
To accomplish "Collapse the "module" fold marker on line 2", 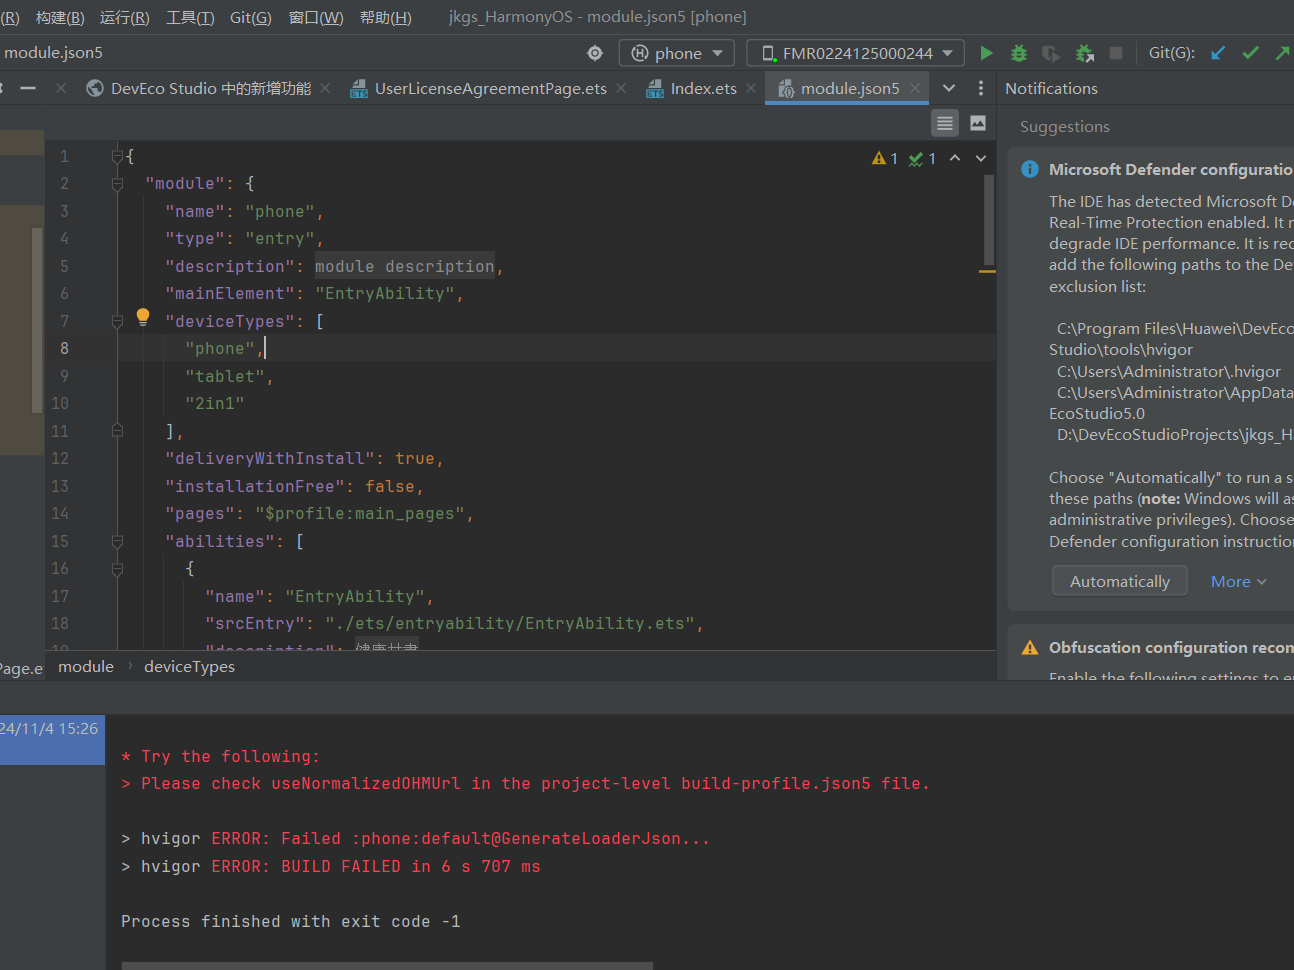I will click(x=117, y=184).
